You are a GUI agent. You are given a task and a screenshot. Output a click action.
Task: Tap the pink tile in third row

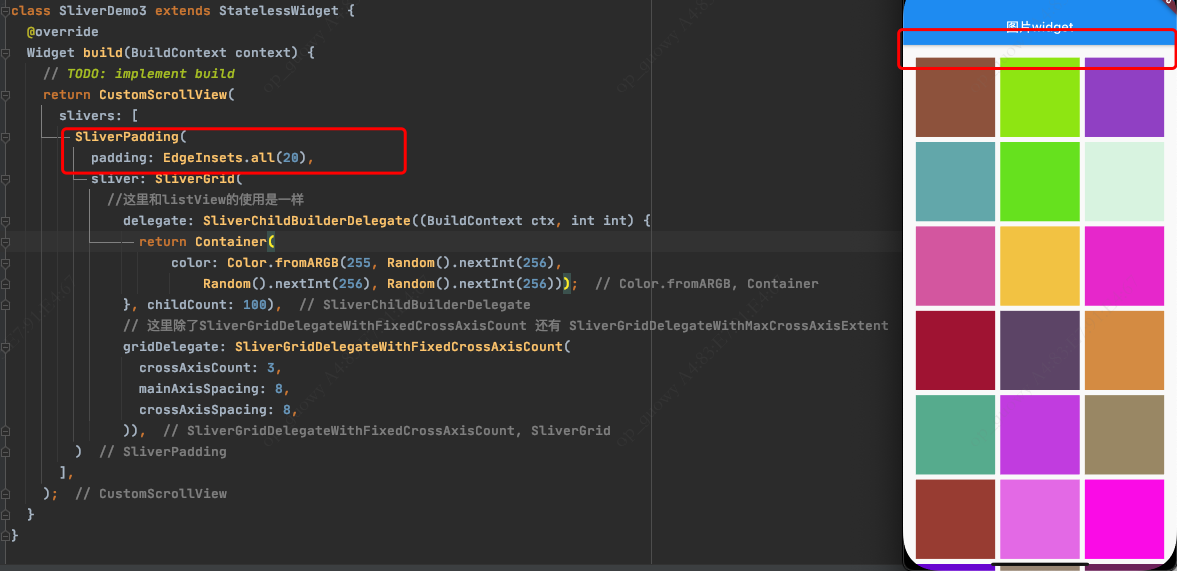(x=956, y=266)
